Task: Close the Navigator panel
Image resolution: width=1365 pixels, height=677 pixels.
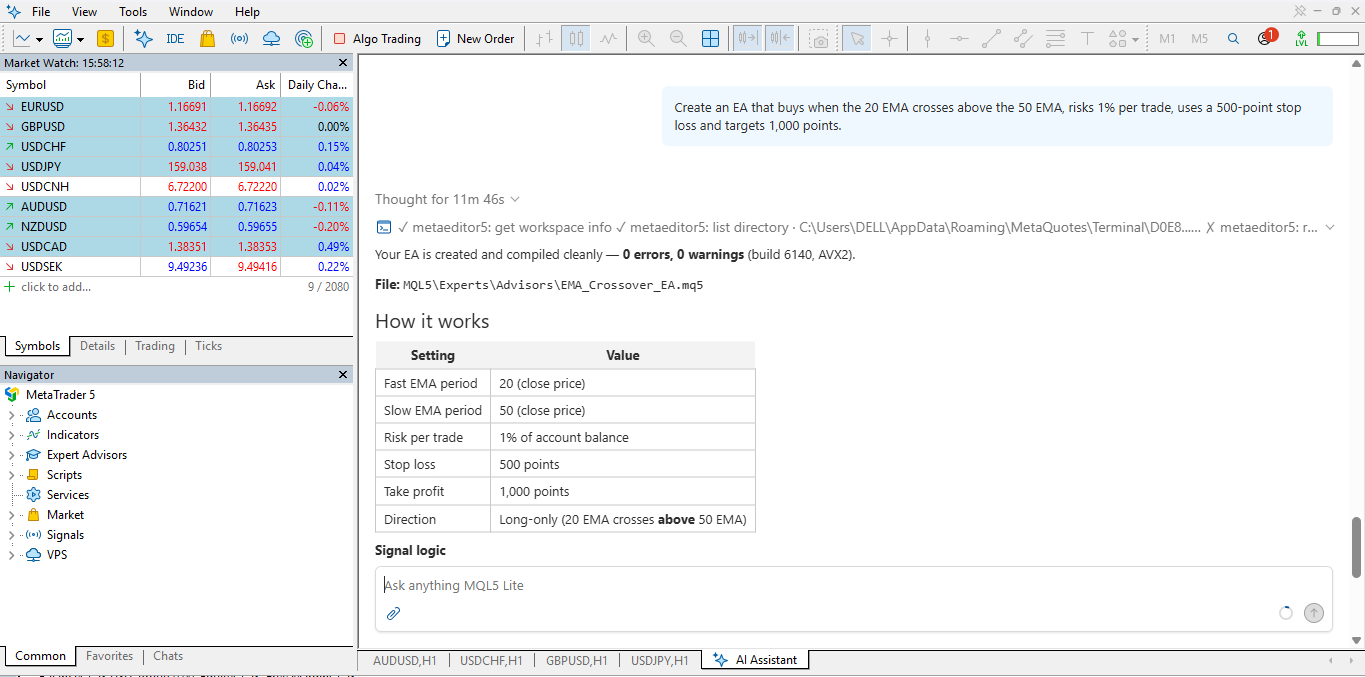Action: [x=343, y=375]
